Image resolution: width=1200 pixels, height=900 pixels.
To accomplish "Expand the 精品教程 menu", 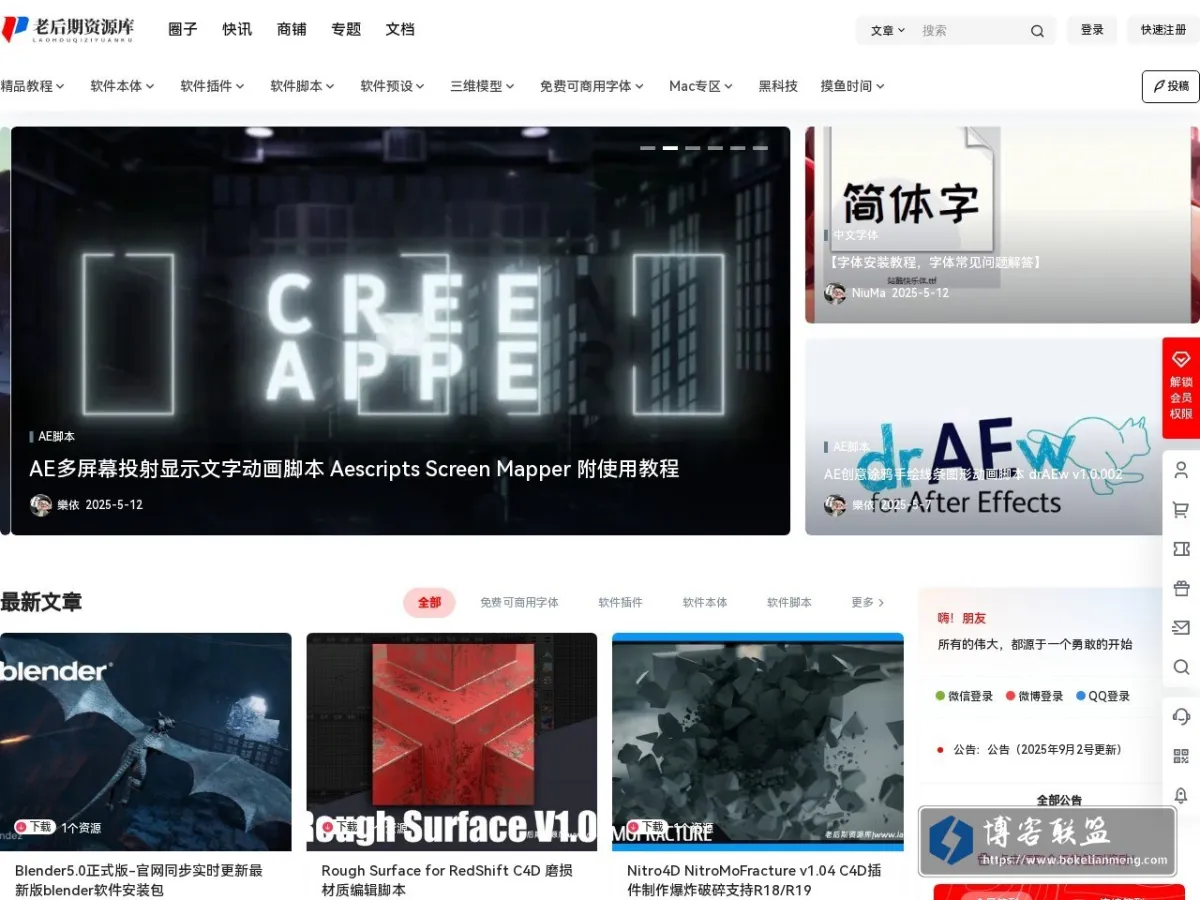I will (32, 86).
